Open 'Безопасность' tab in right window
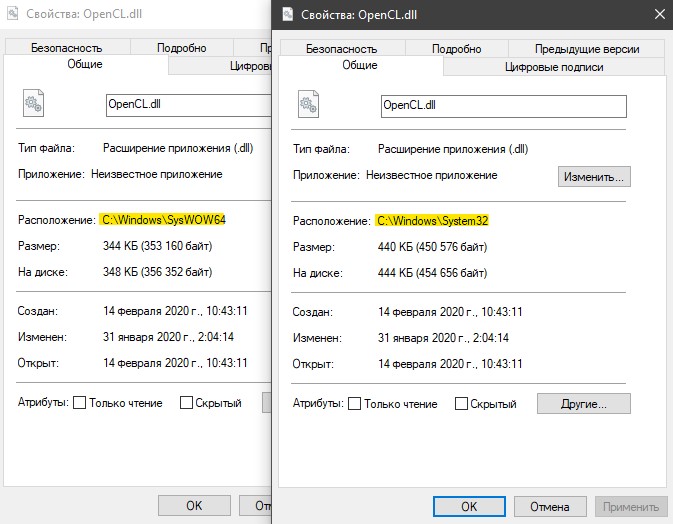 coord(342,49)
